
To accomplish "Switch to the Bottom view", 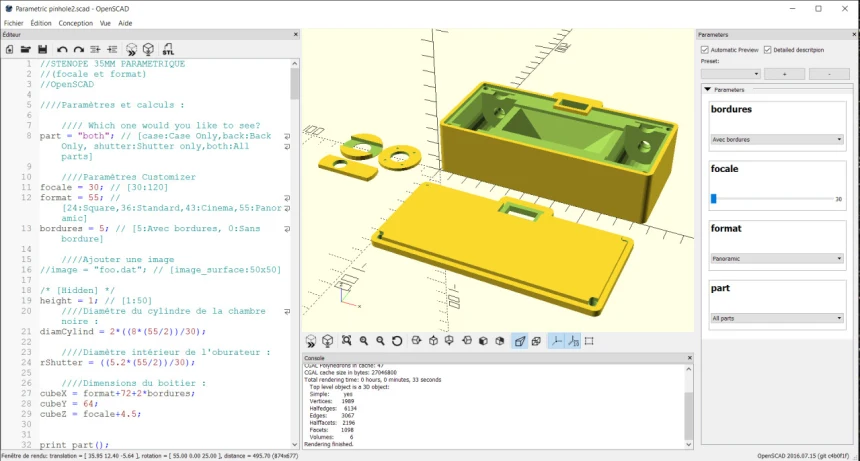I will [449, 341].
